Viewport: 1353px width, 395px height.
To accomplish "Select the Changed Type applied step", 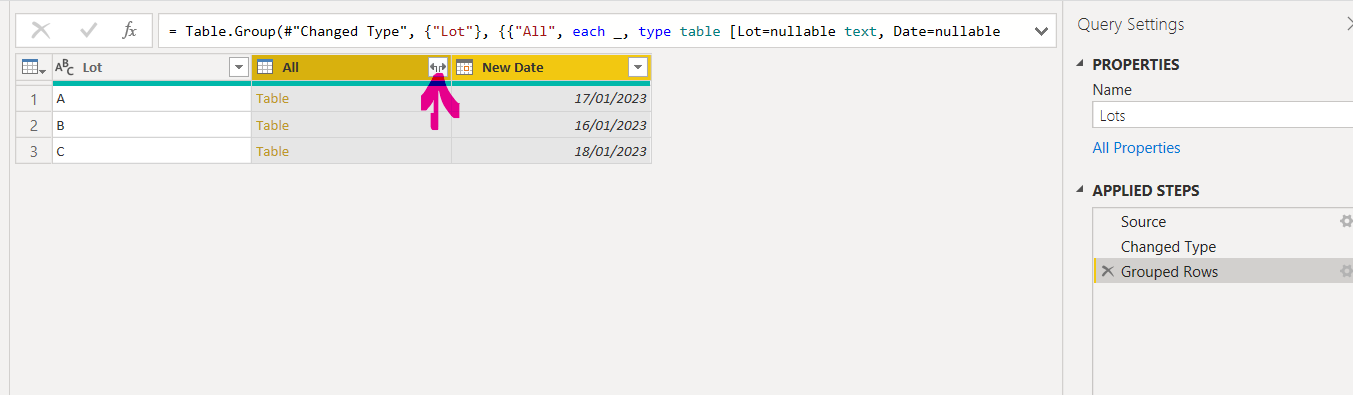I will click(1168, 247).
